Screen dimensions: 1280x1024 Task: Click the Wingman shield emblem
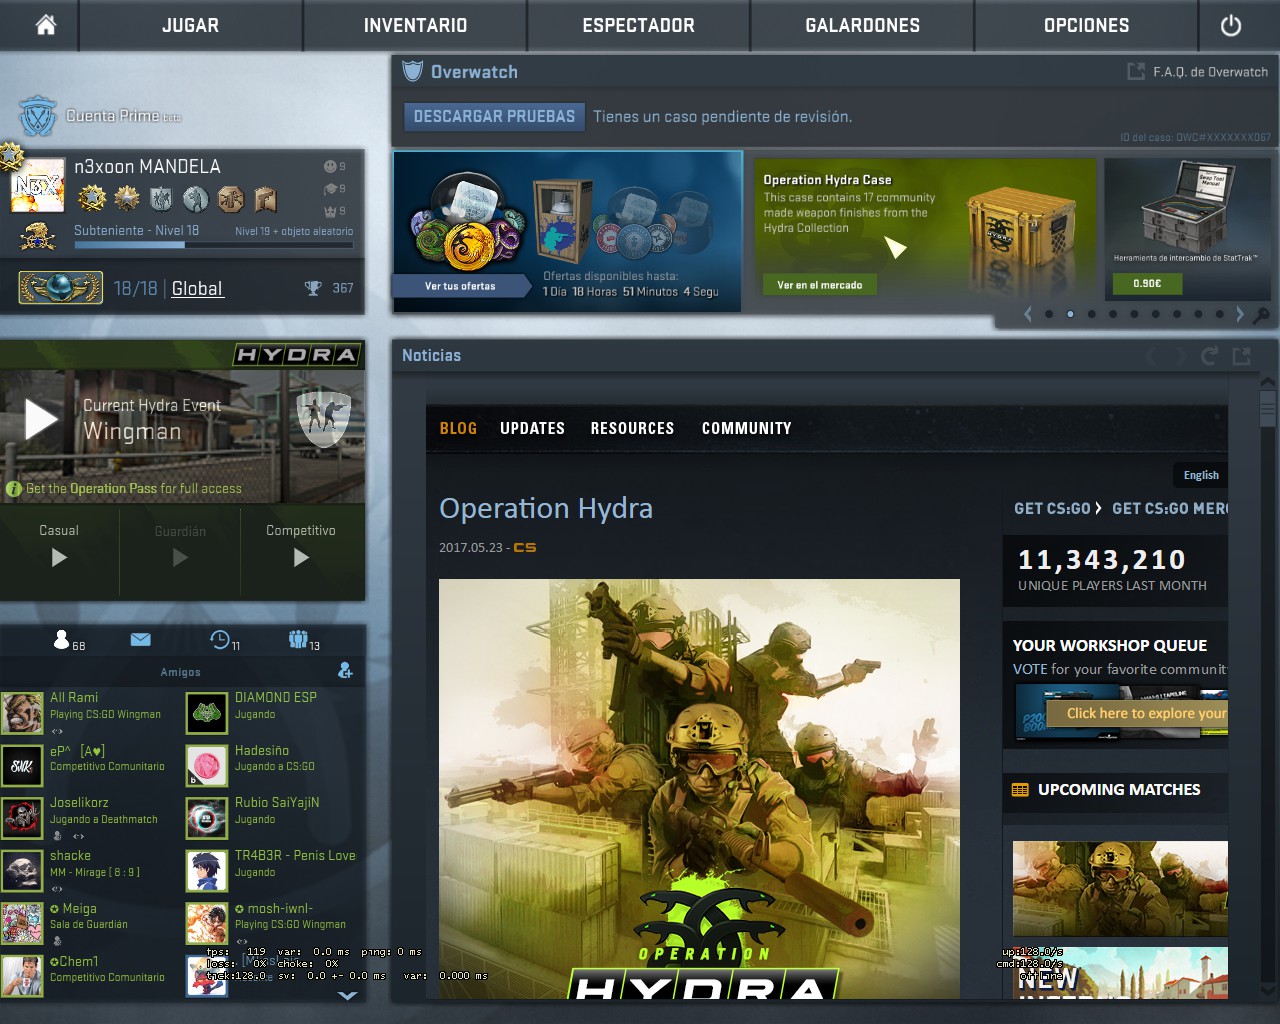pos(323,418)
